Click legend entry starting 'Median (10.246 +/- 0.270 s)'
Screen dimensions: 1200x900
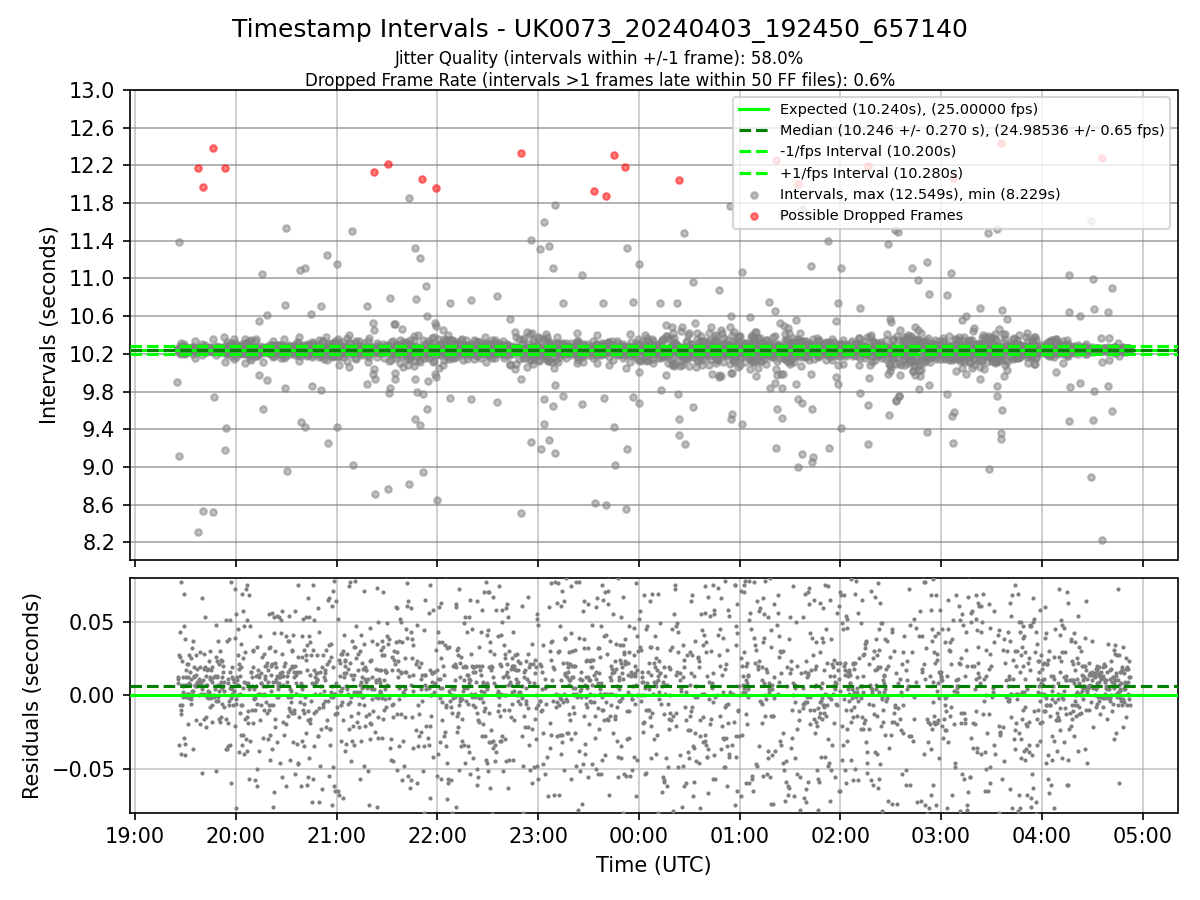coord(972,130)
